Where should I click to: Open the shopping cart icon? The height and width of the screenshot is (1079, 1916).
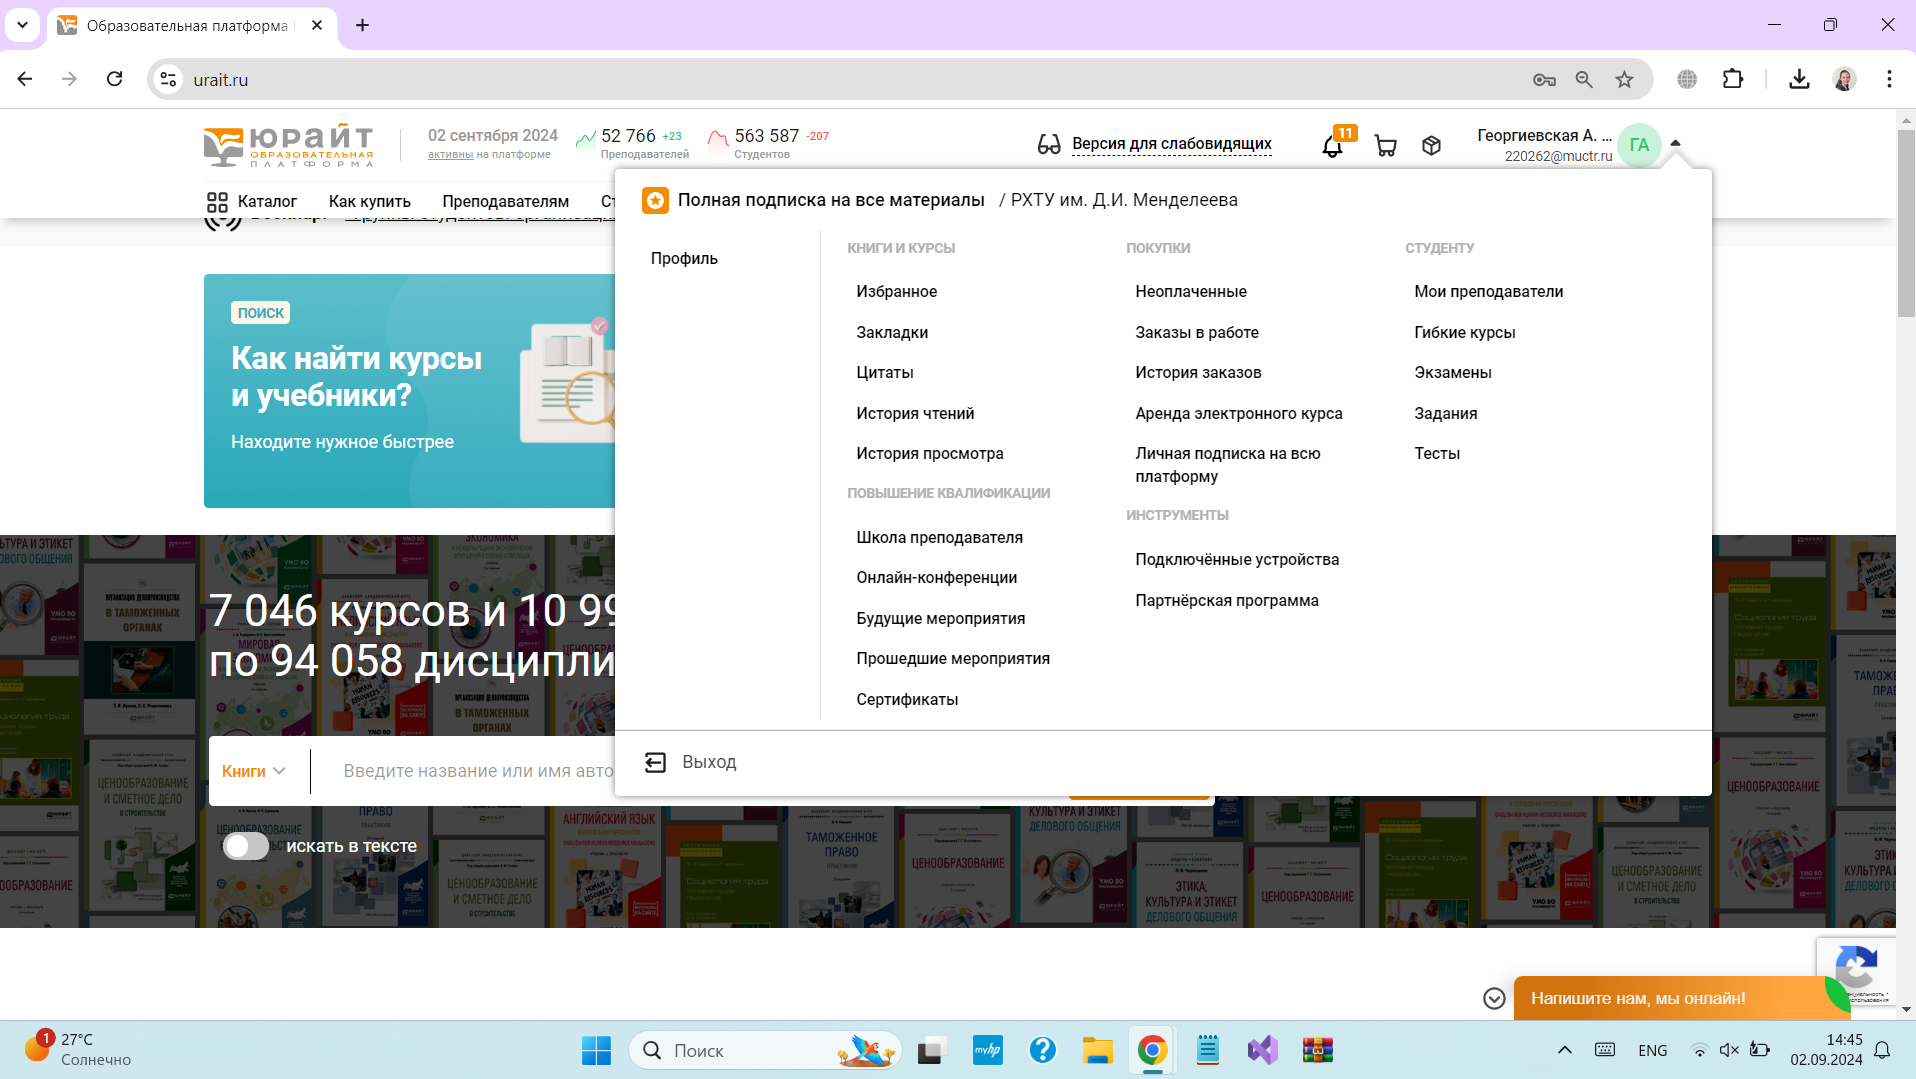tap(1385, 146)
